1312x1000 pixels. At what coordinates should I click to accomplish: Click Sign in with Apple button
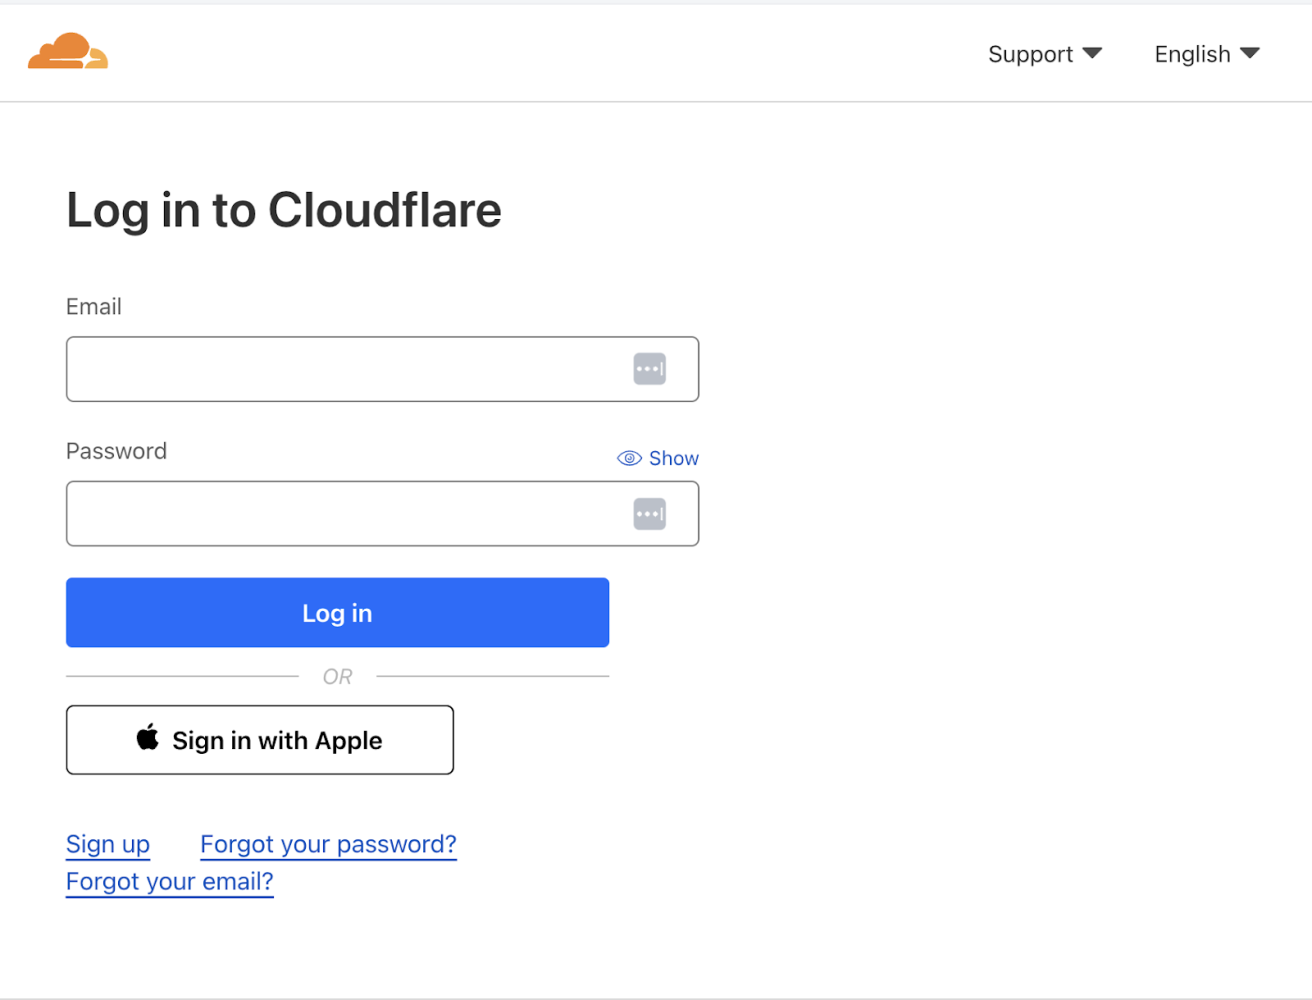pyautogui.click(x=260, y=740)
